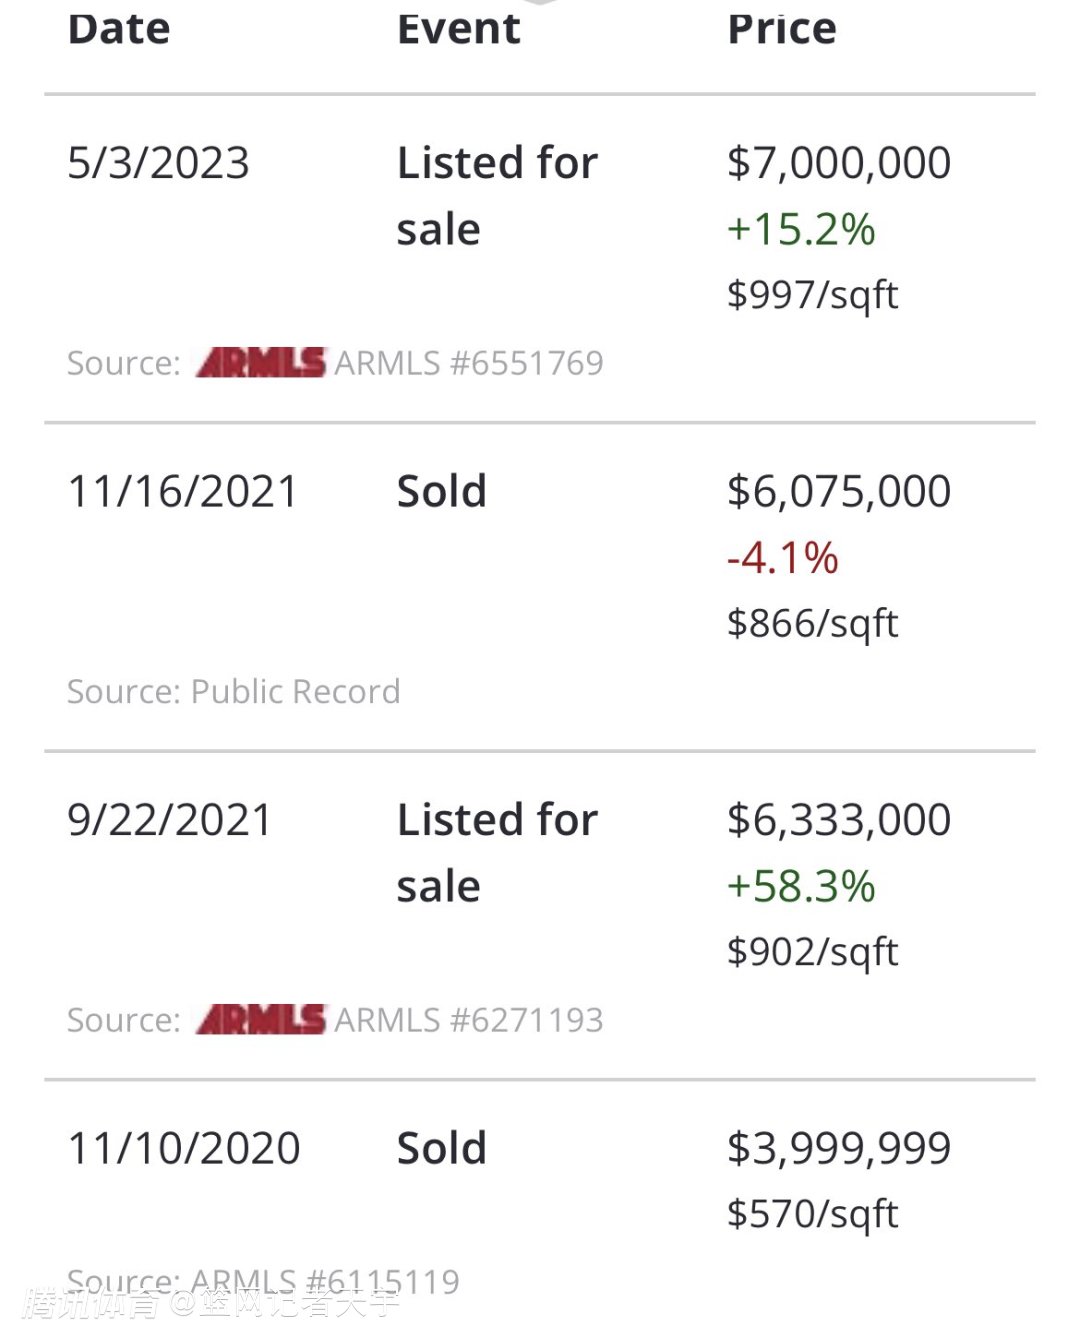Open the ARMLS #6115119 source link
The height and width of the screenshot is (1338, 1080).
coord(325,1281)
